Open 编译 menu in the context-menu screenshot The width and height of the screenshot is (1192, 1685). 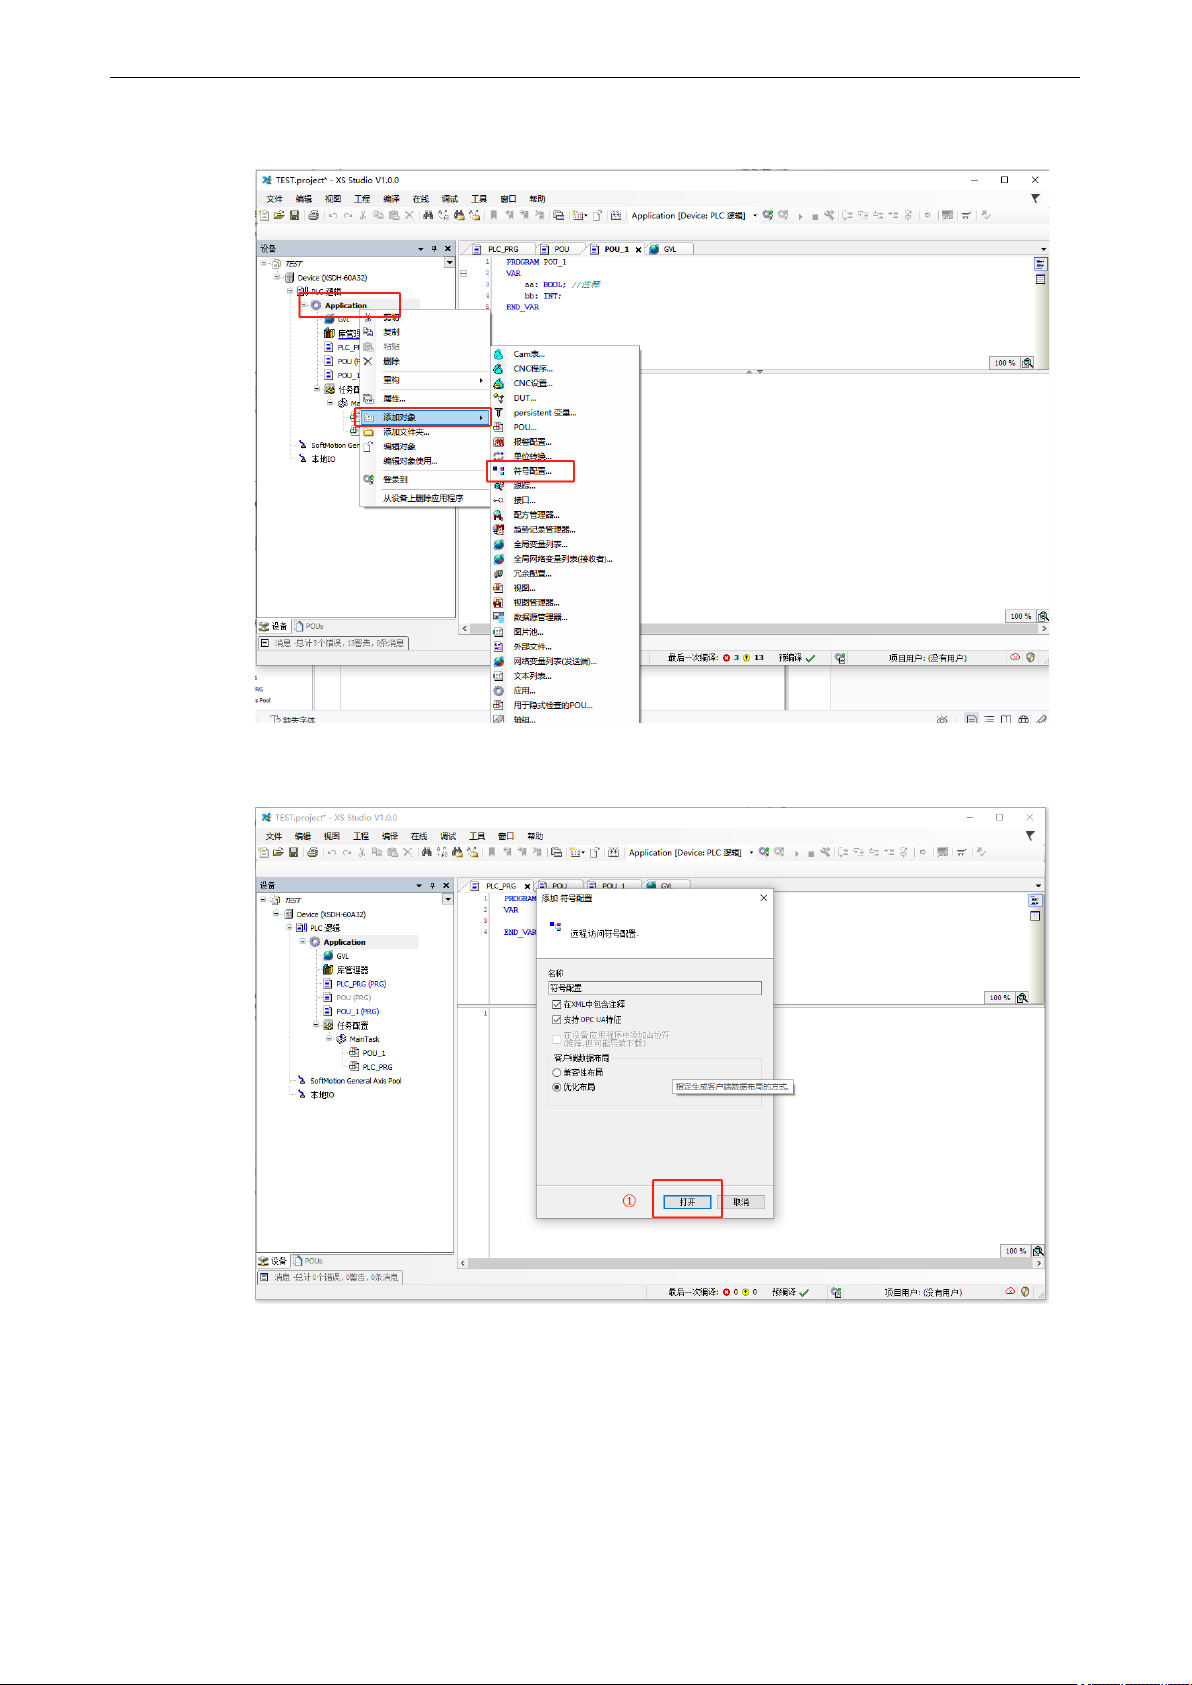coord(391,199)
